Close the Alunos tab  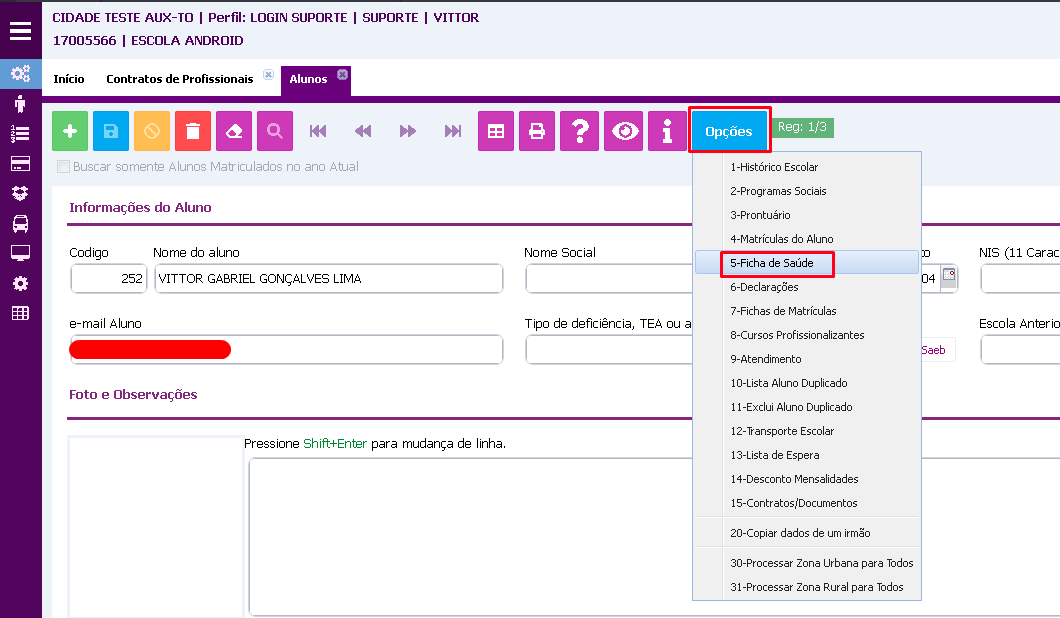pos(342,75)
